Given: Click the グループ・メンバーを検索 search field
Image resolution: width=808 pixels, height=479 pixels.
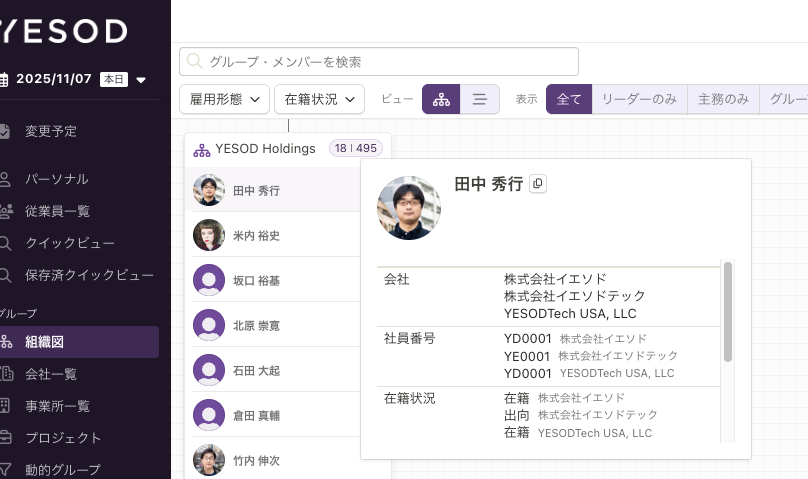Looking at the screenshot, I should point(380,62).
